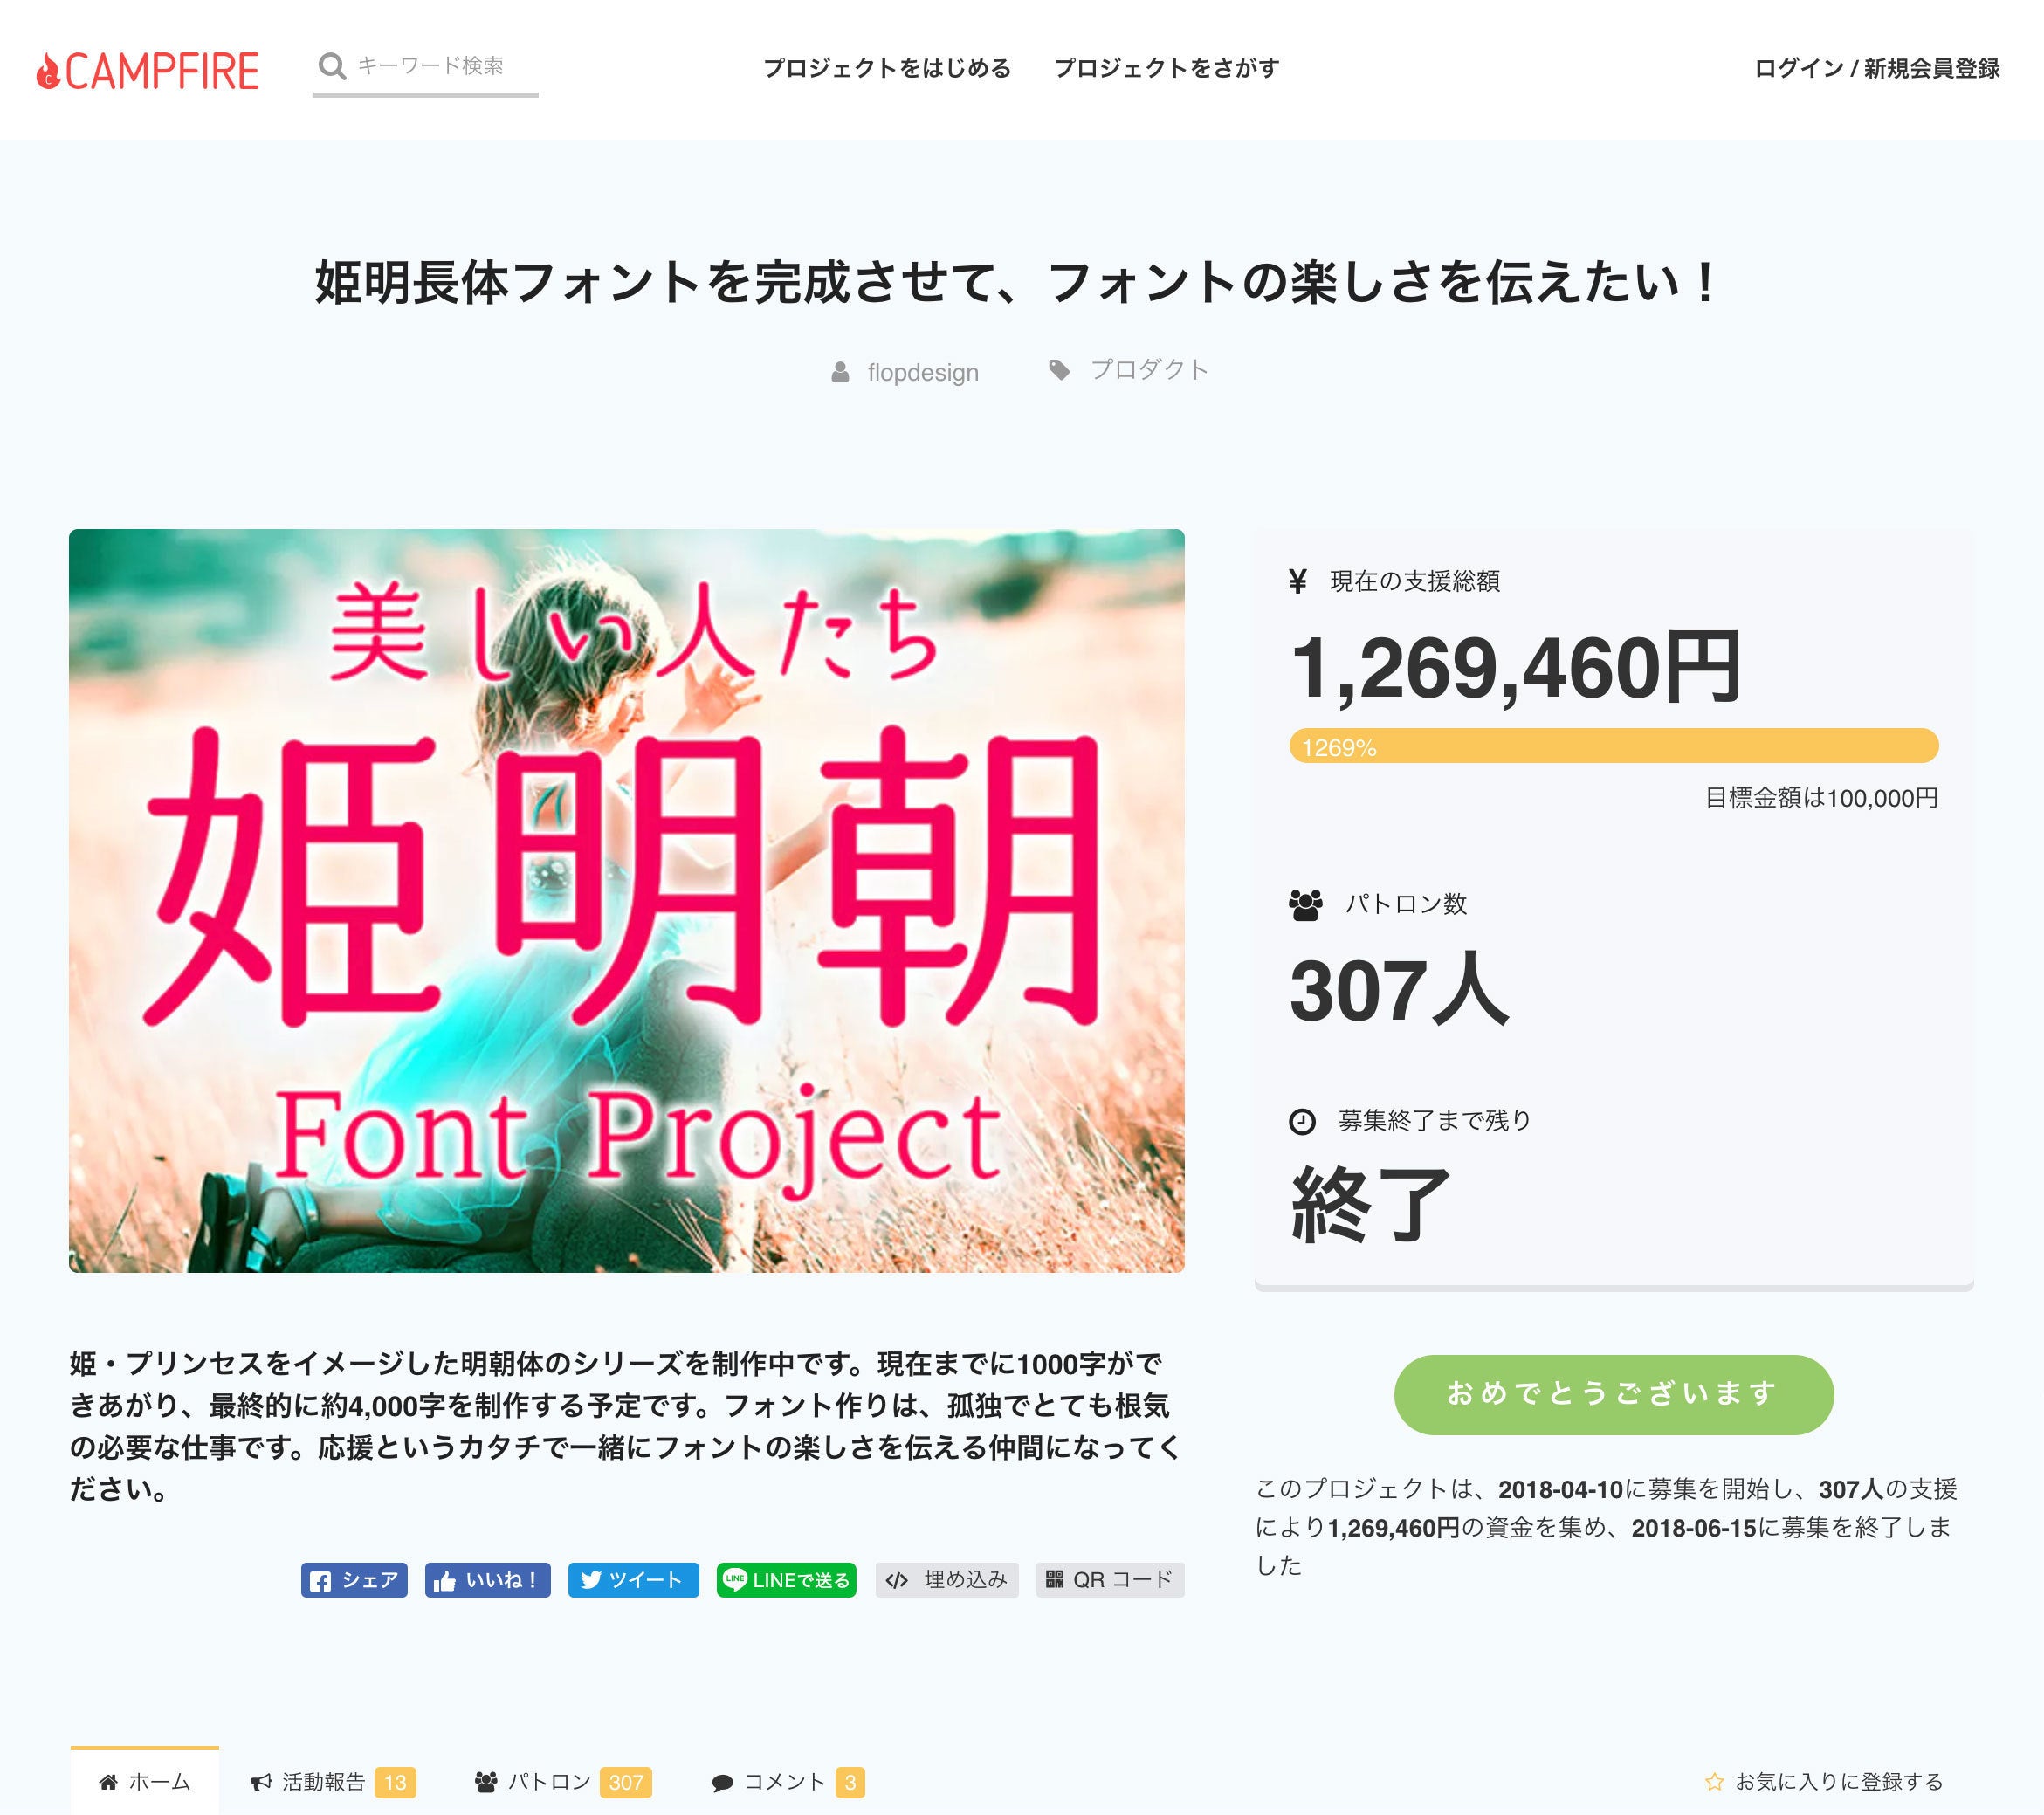Switch to the ホーム tab

pyautogui.click(x=145, y=1781)
